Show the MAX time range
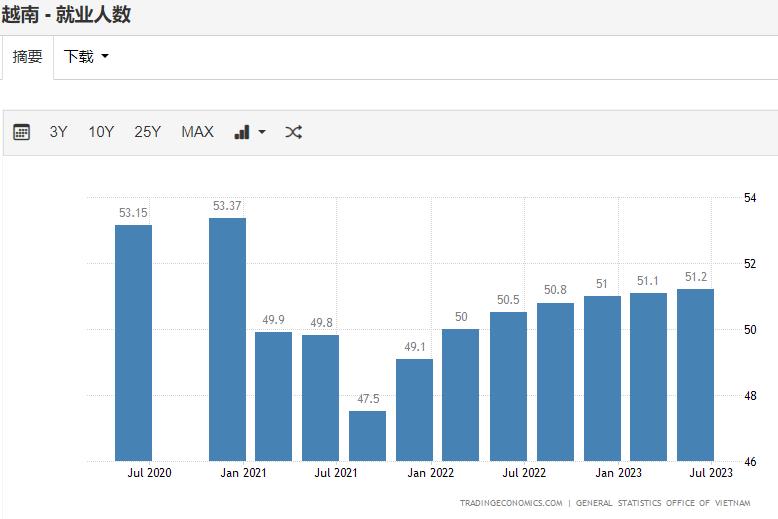 [197, 132]
